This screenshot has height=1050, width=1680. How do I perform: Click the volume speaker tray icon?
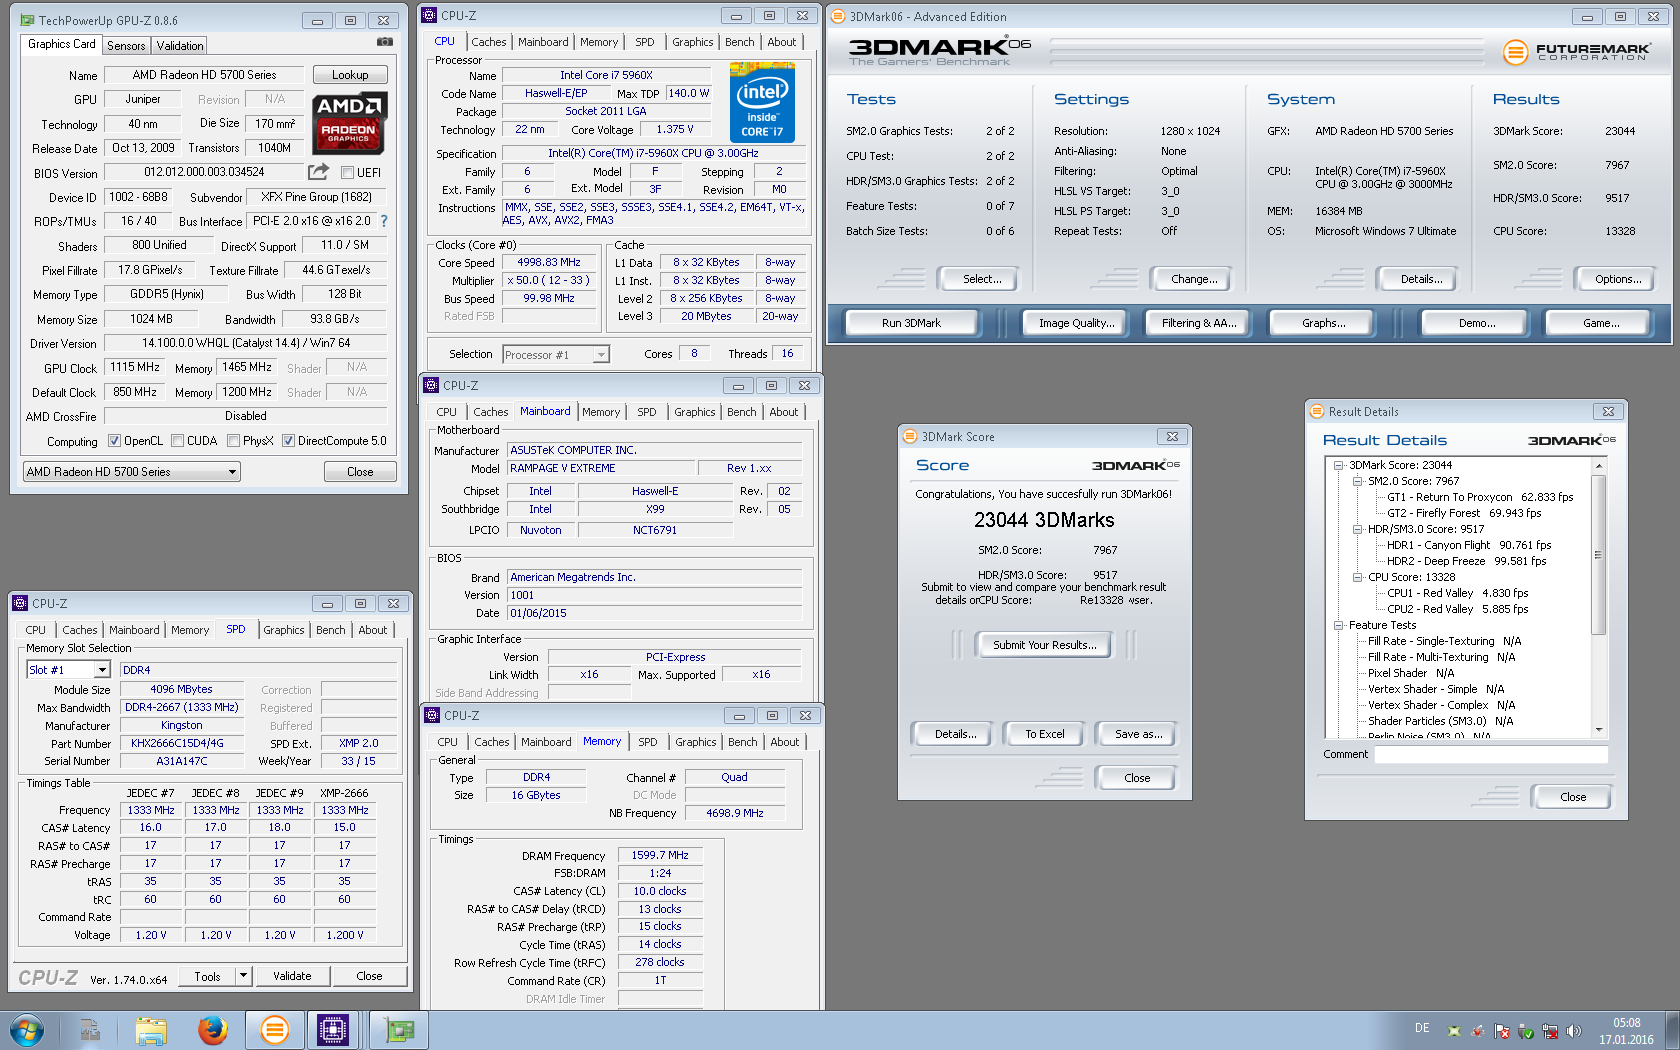tap(1574, 1031)
